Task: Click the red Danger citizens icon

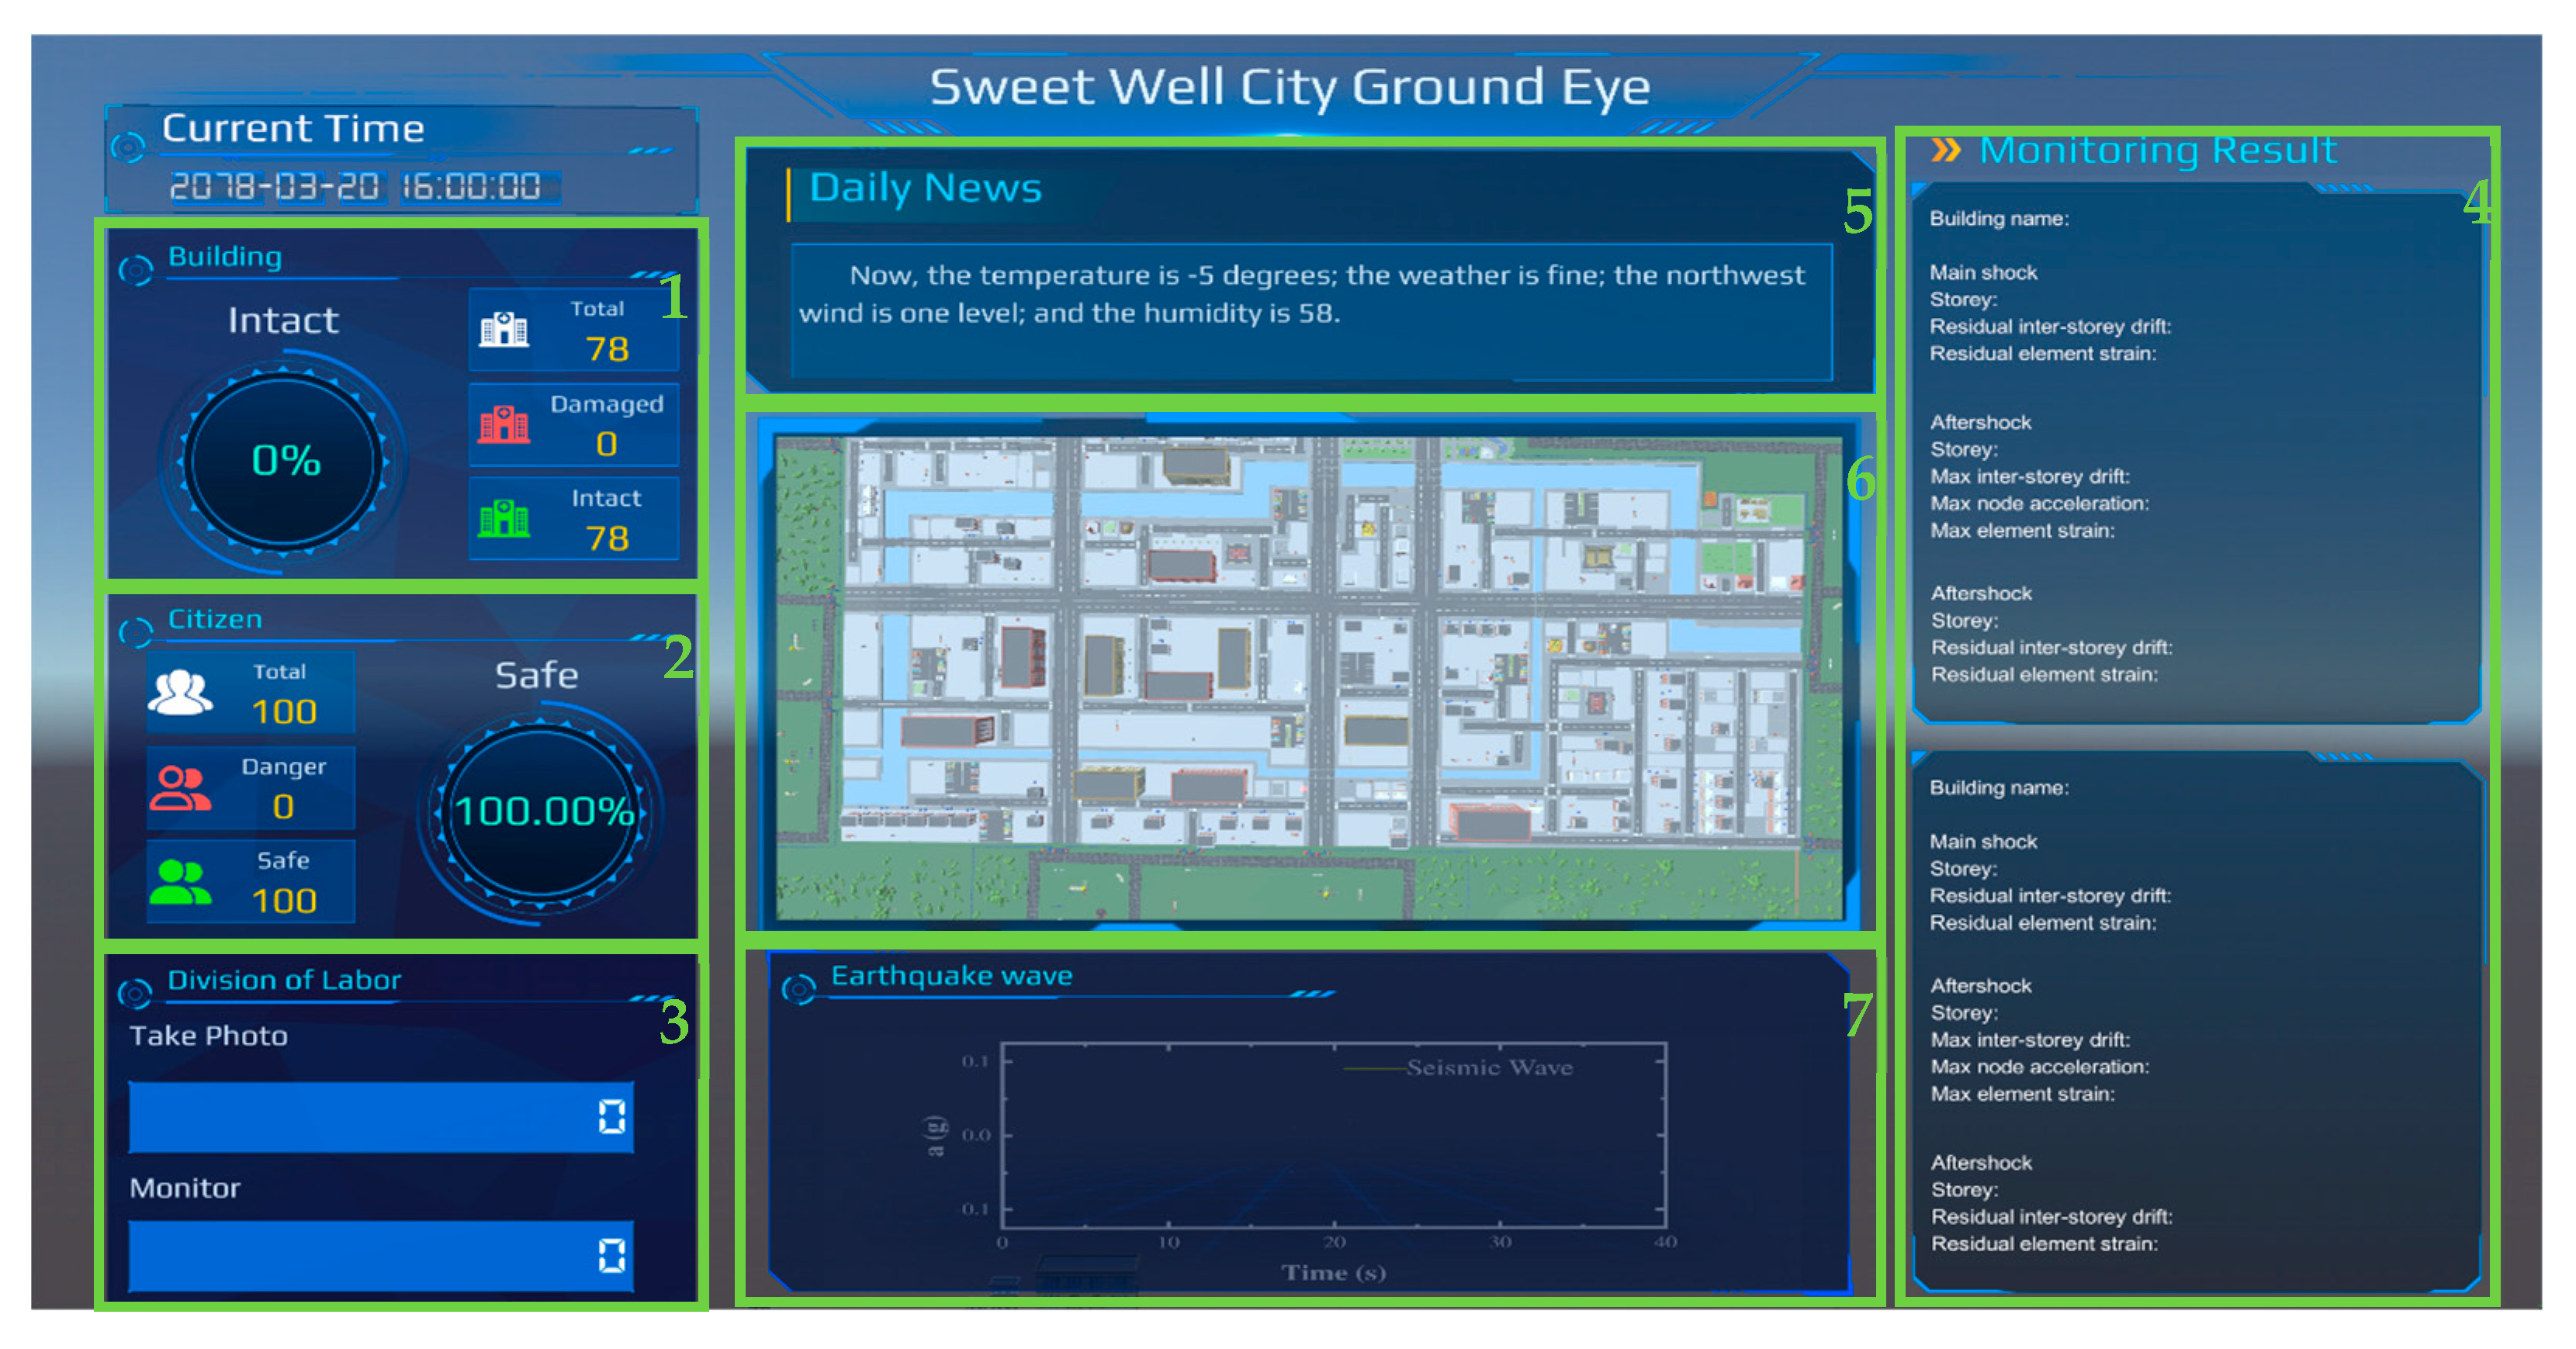Action: pos(180,788)
